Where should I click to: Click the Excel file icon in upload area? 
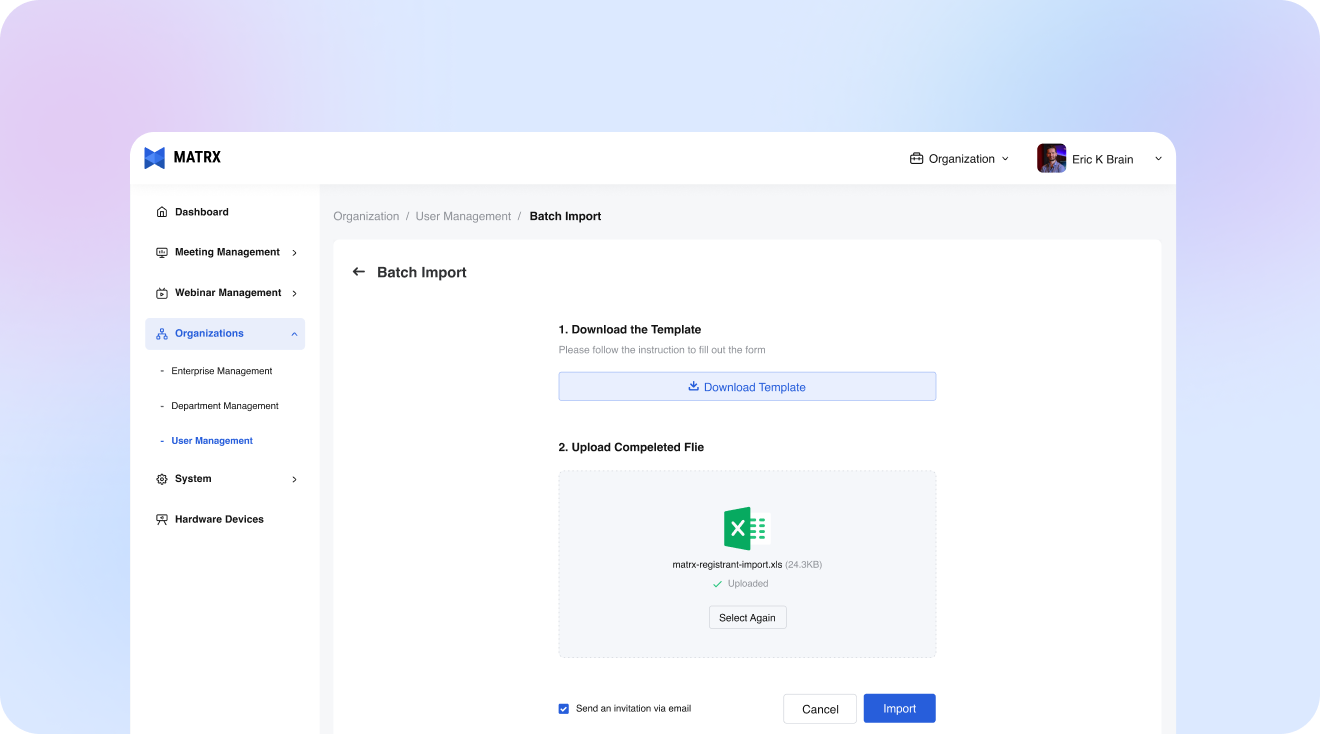coord(746,528)
